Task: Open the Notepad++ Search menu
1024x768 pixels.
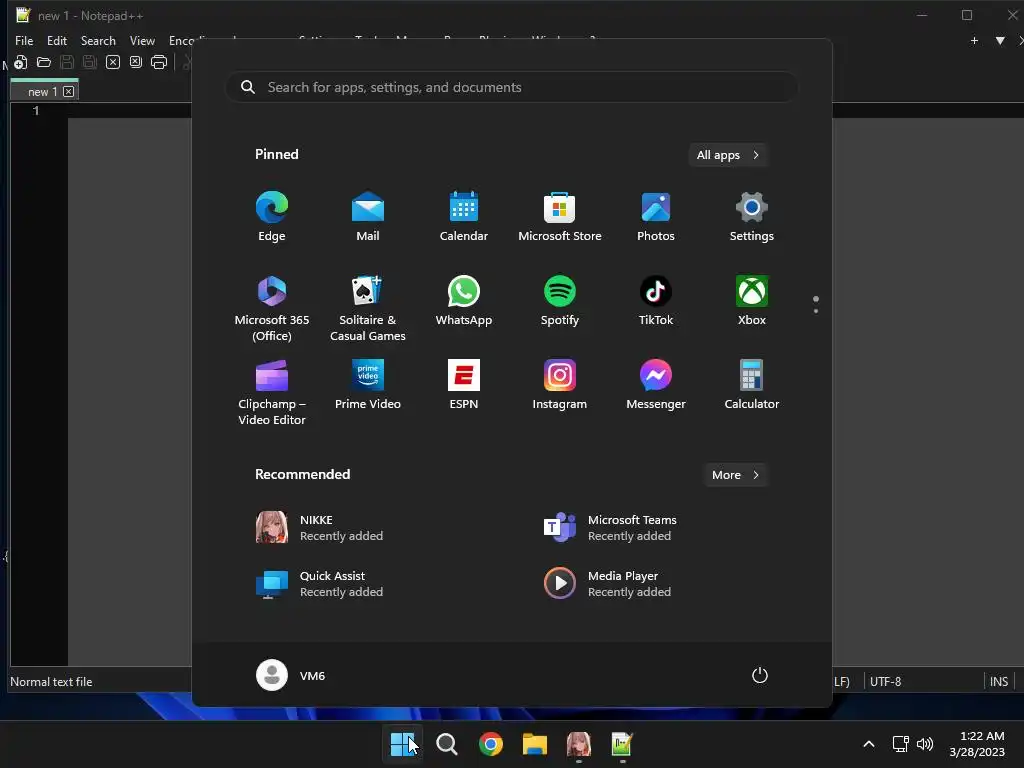Action: 98,40
